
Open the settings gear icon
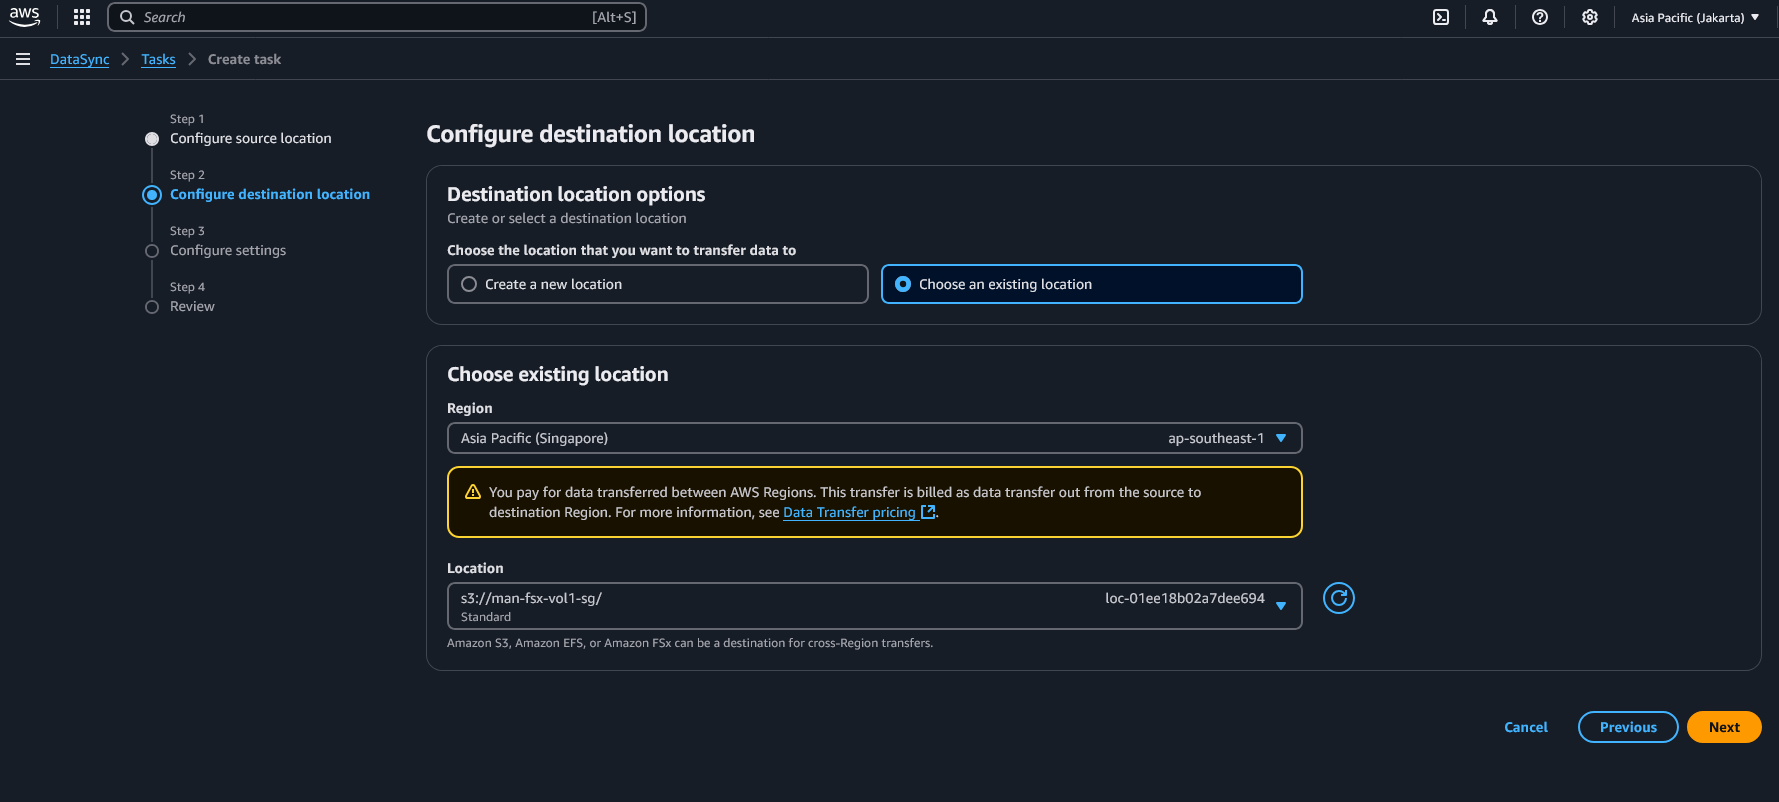pos(1590,17)
